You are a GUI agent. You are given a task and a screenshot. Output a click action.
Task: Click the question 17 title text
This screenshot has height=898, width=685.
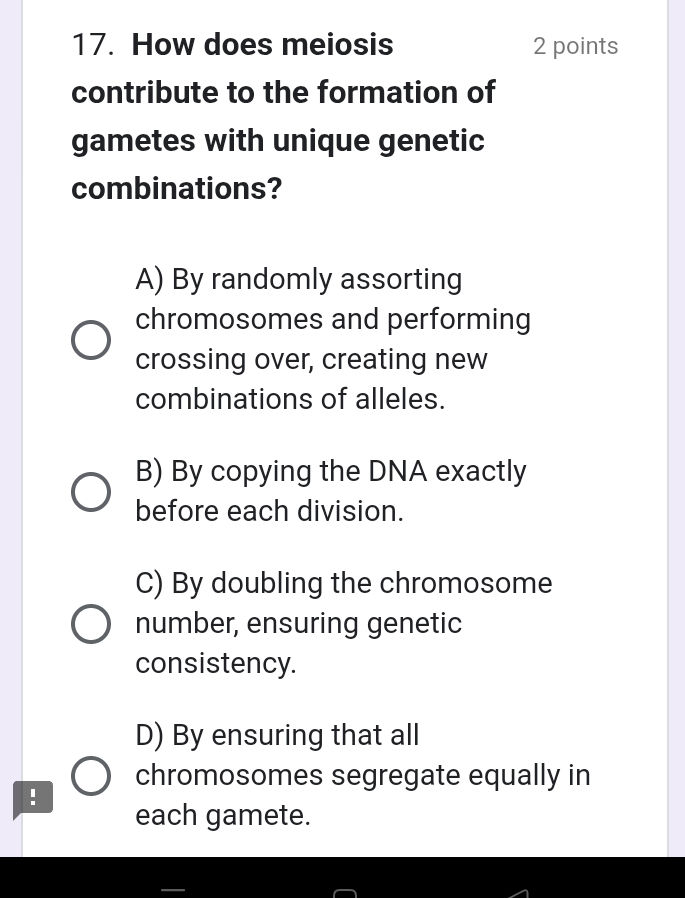[x=283, y=115]
